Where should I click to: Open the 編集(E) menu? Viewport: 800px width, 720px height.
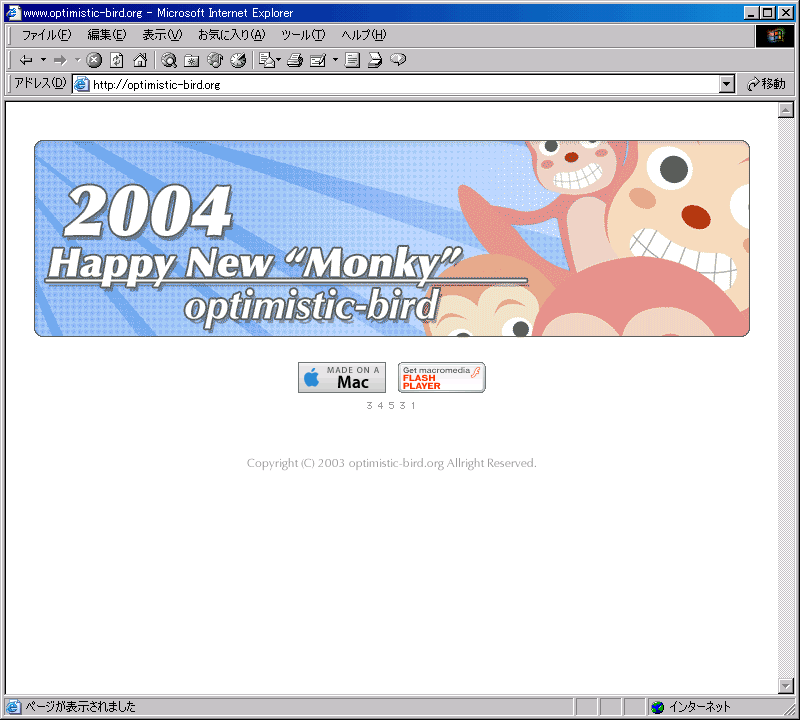point(107,35)
